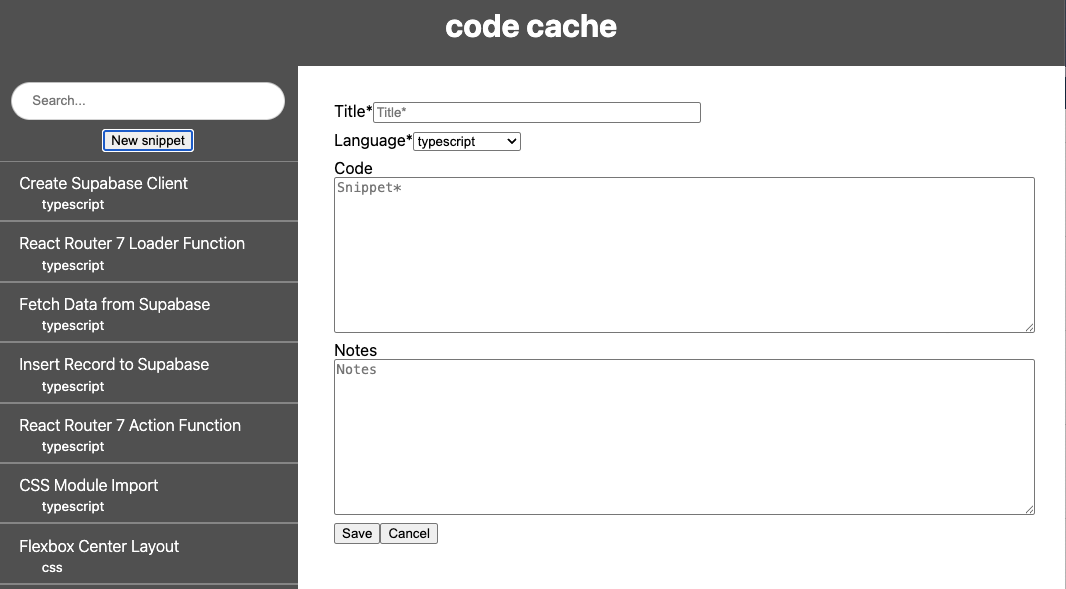Viewport: 1066px width, 589px height.
Task: Expand the Language dropdown showing typescript
Action: 467,142
